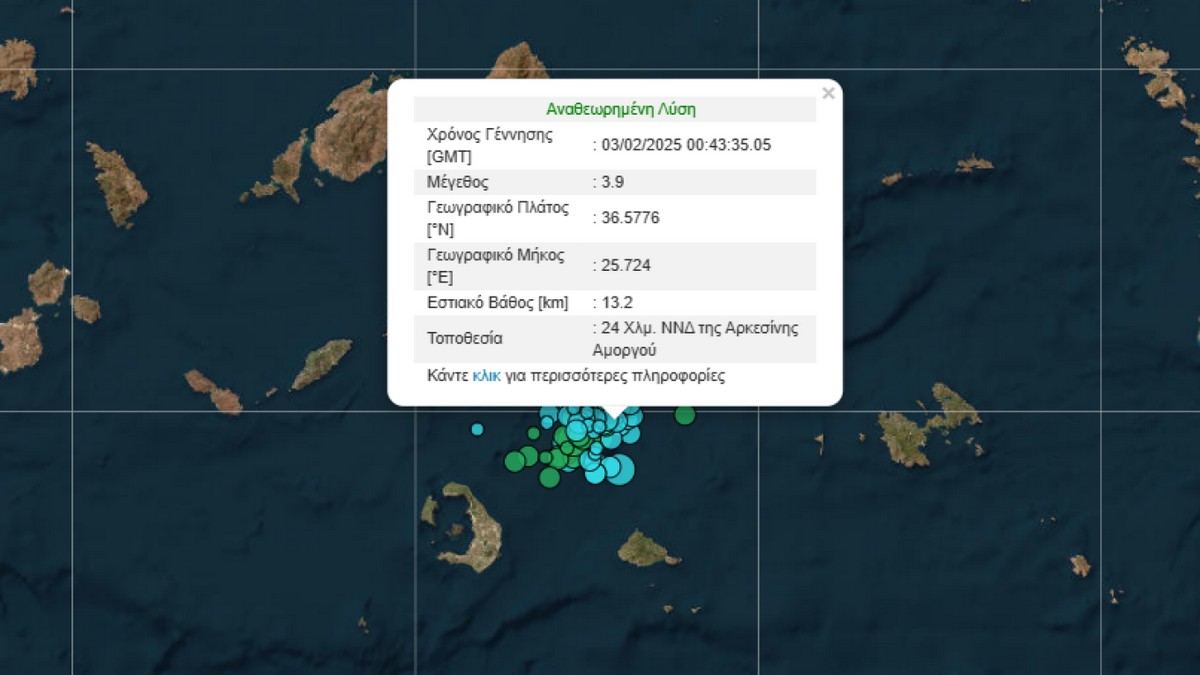Click the location text mentioning Αρκεσίνης Αμοργού
Image resolution: width=1200 pixels, height=675 pixels.
(698, 338)
